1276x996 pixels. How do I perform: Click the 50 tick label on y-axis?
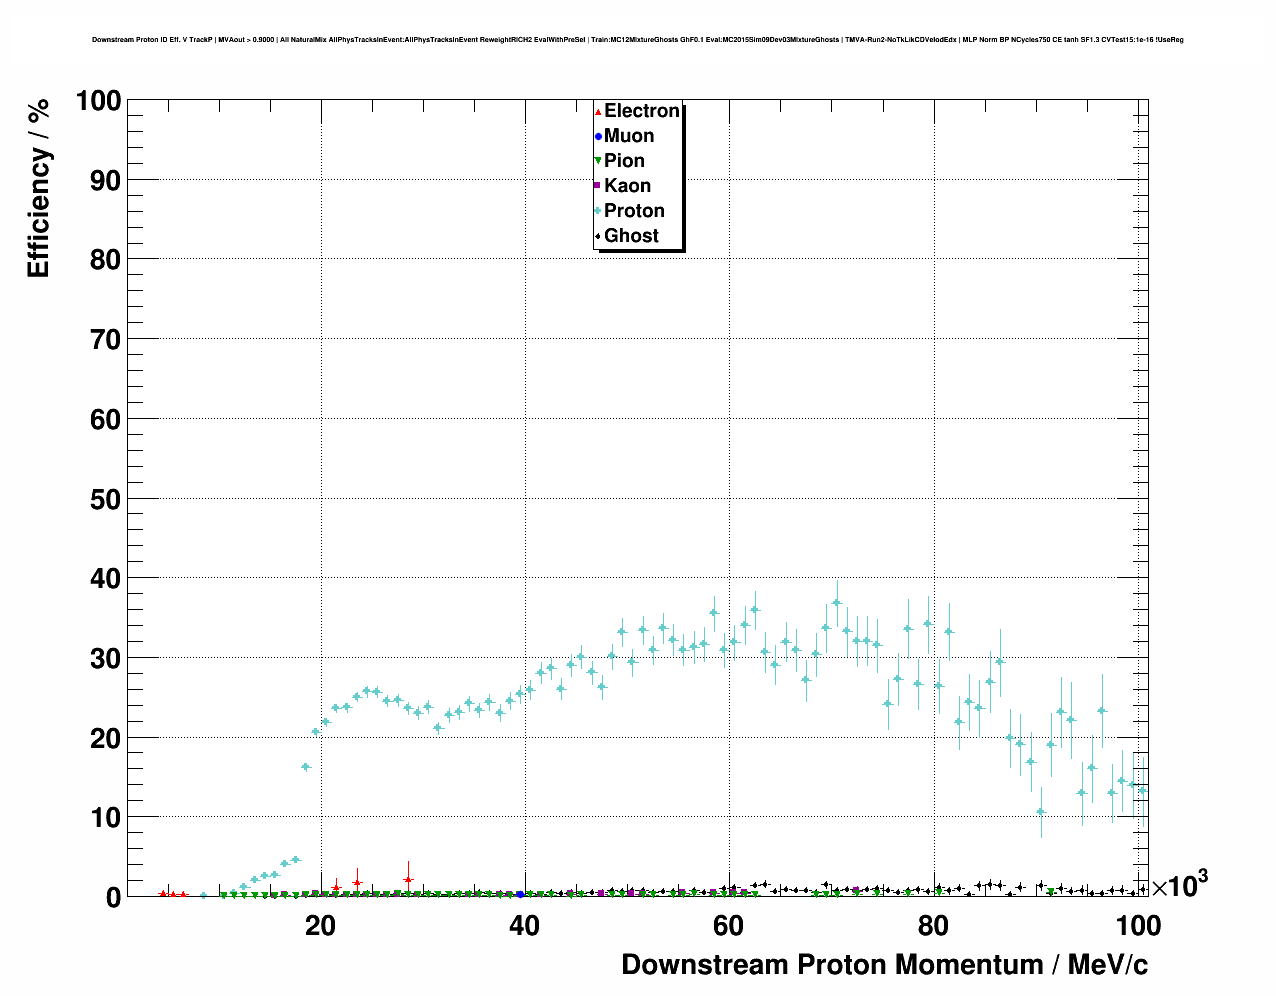point(105,499)
